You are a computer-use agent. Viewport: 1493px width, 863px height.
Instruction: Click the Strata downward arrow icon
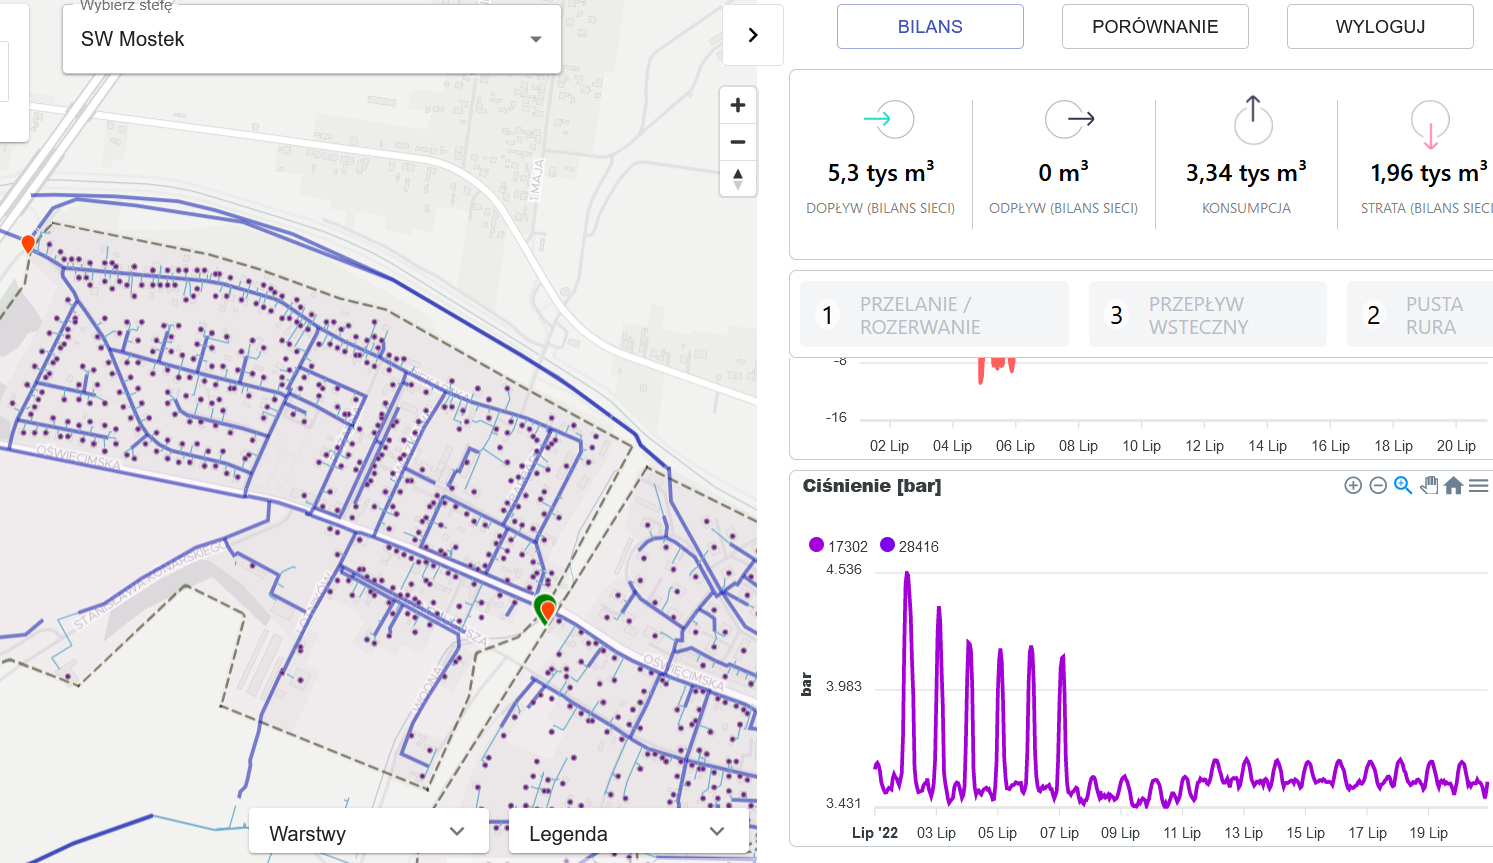tap(1430, 125)
